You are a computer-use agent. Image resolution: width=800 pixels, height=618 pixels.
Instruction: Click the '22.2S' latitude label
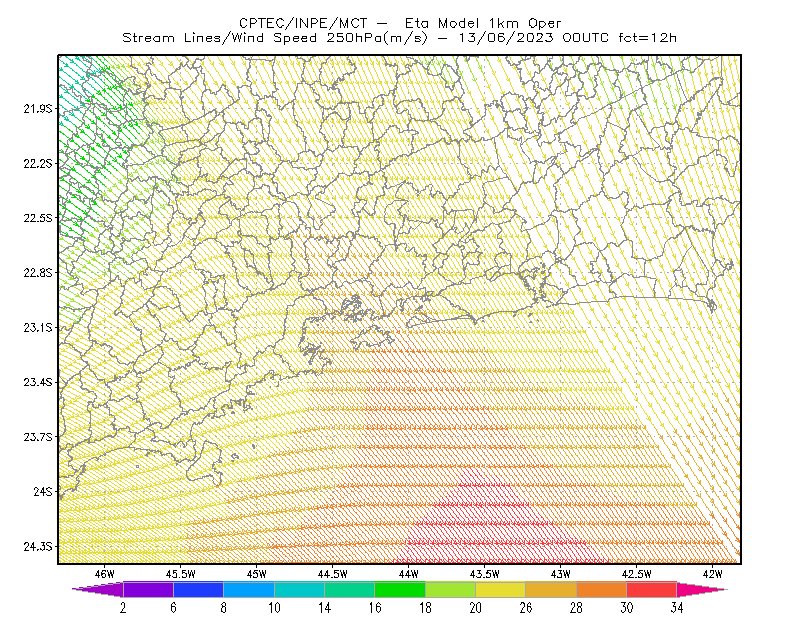(38, 163)
